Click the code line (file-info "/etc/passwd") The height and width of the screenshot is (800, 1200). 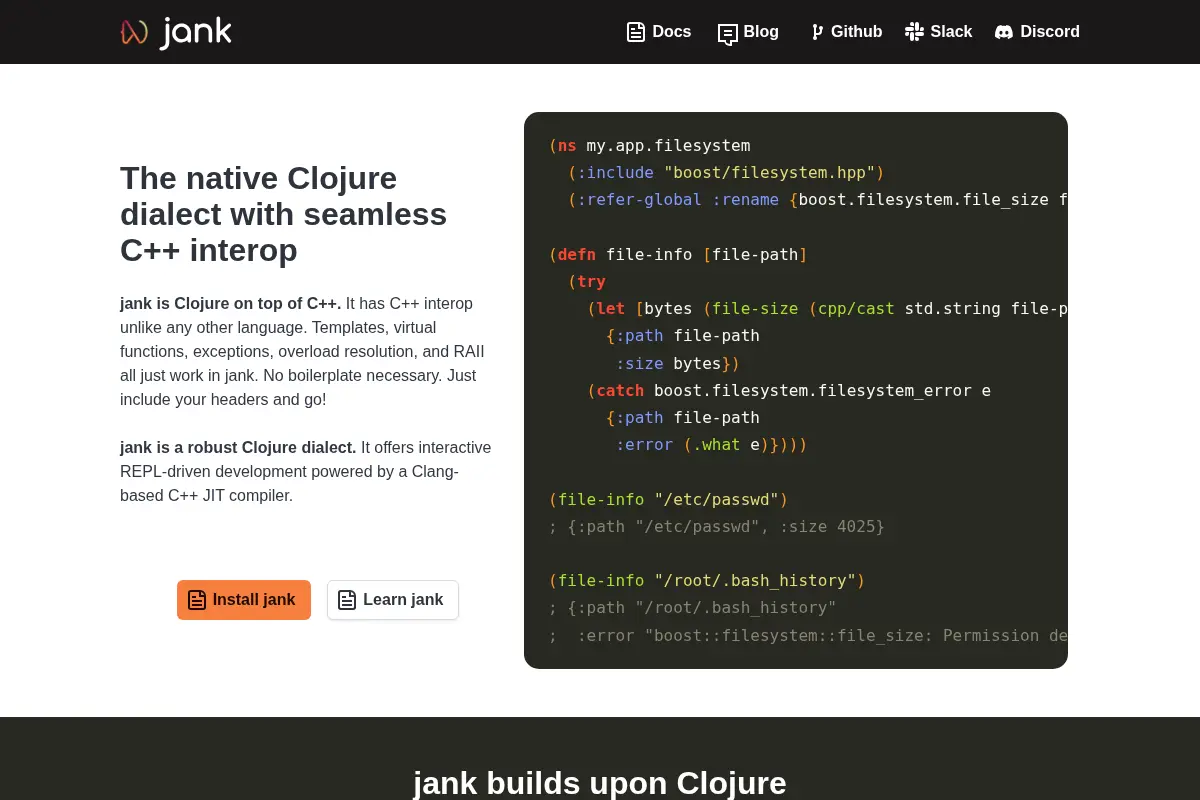668,500
